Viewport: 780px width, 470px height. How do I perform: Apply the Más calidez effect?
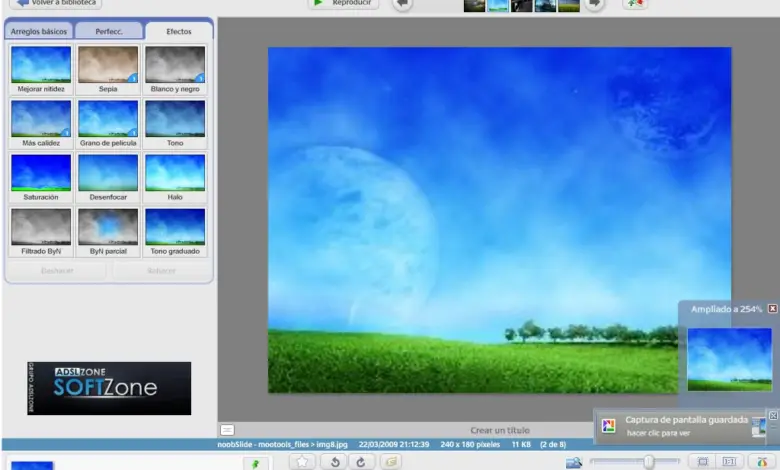pos(41,123)
